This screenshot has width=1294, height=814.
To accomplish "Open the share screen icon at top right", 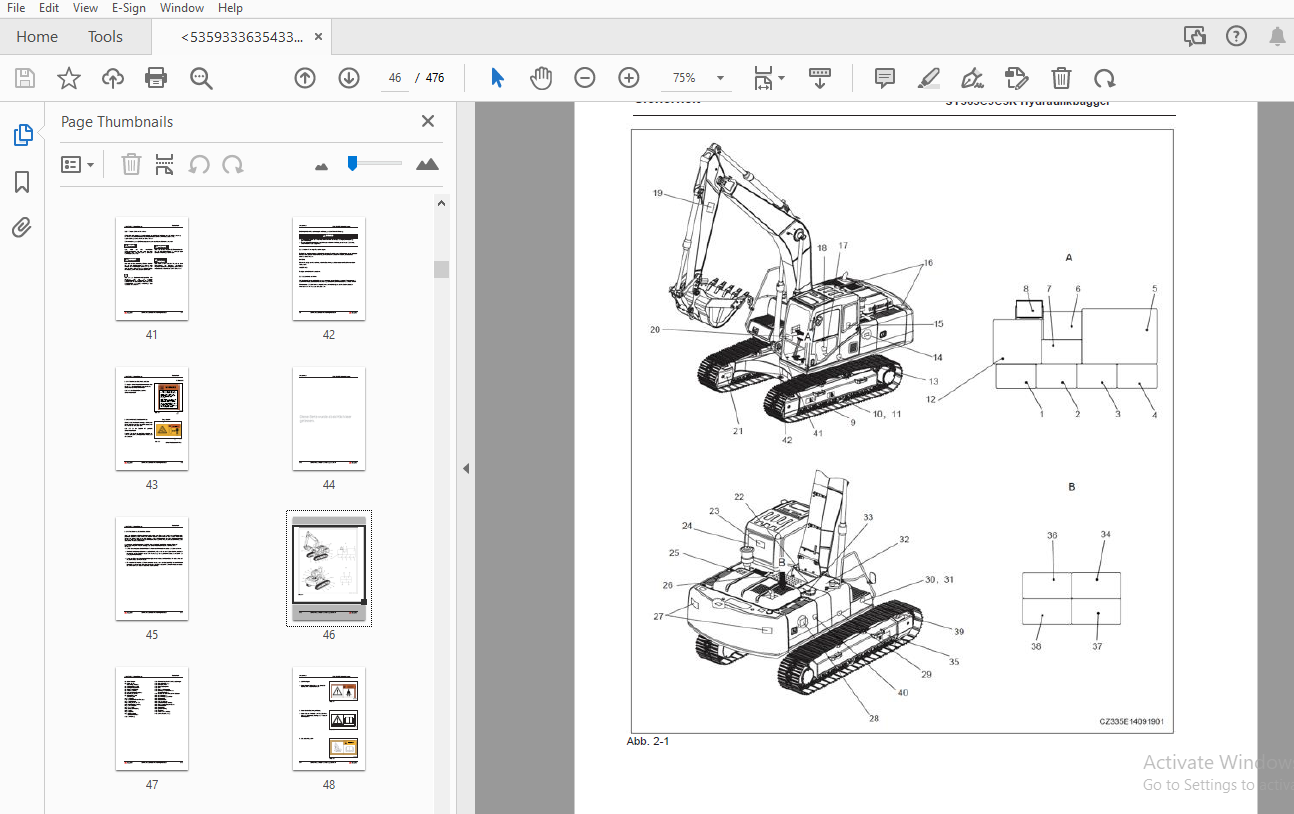I will [x=1194, y=37].
